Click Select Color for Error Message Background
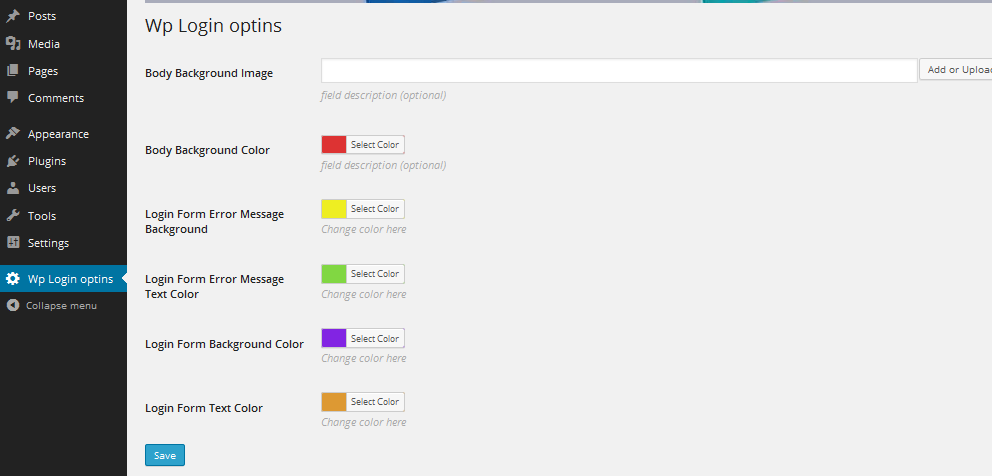The image size is (992, 476). click(x=375, y=209)
